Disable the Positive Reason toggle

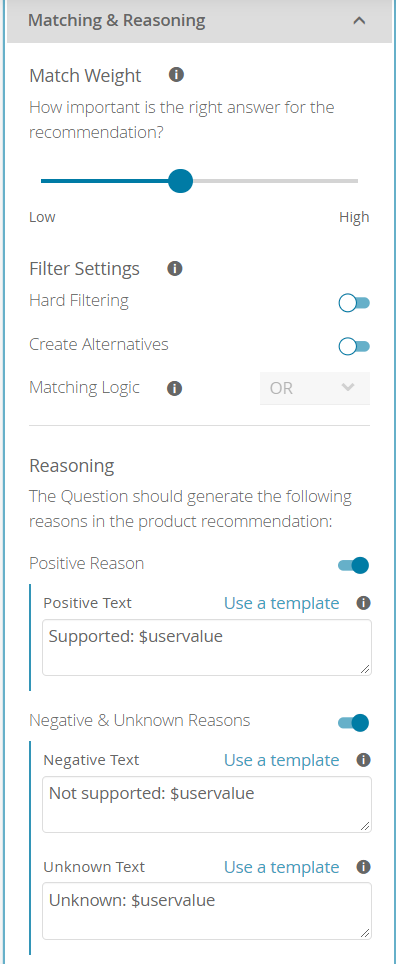354,565
